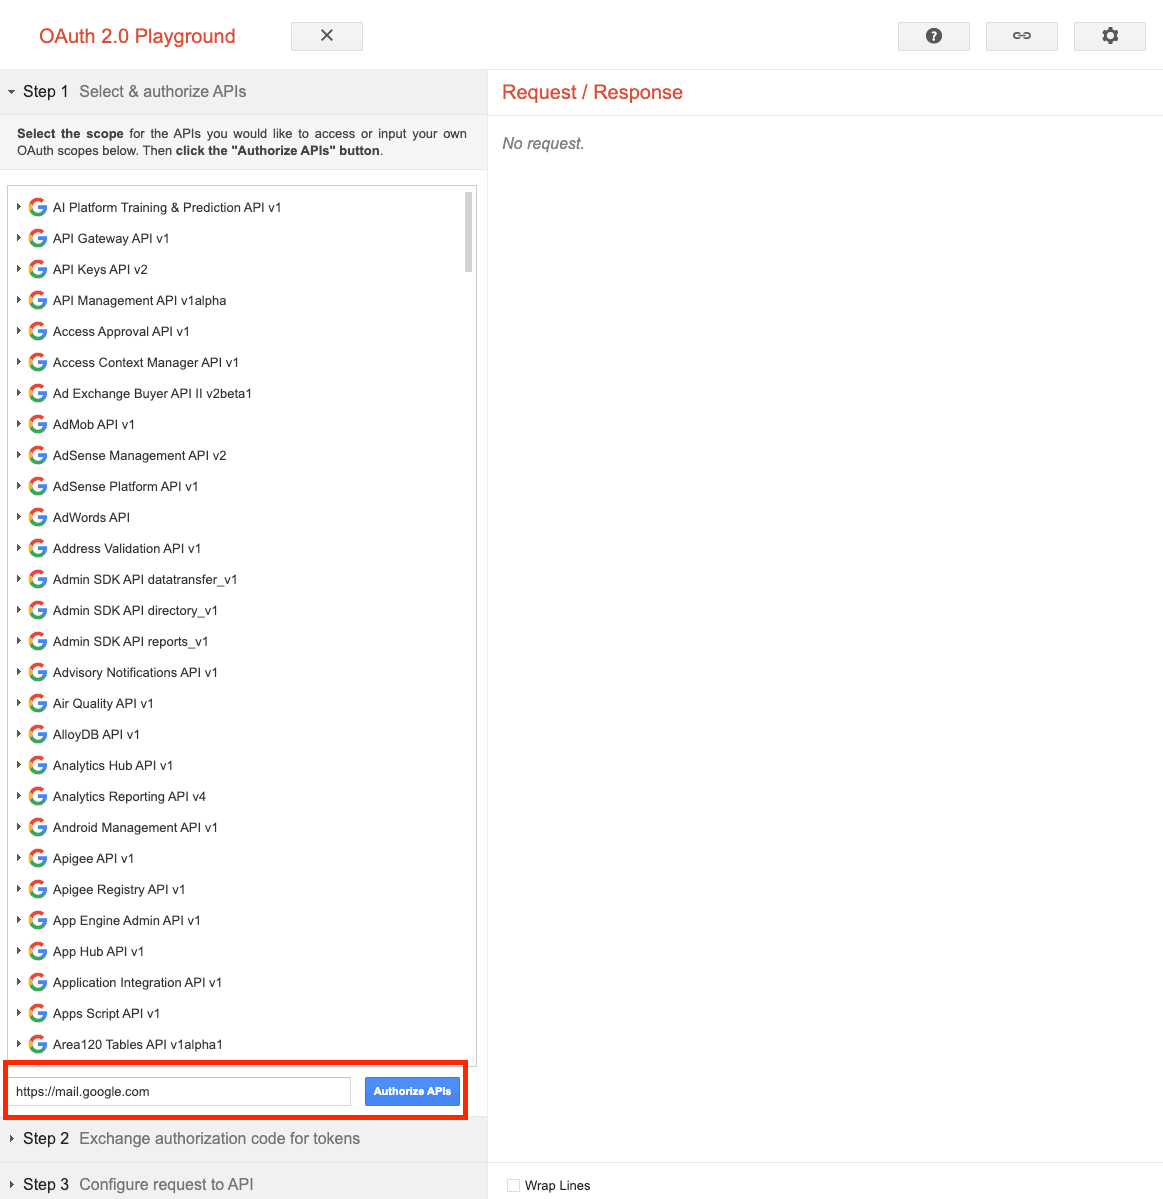Click the 'No request.' text
This screenshot has height=1199, width=1163.
point(543,144)
